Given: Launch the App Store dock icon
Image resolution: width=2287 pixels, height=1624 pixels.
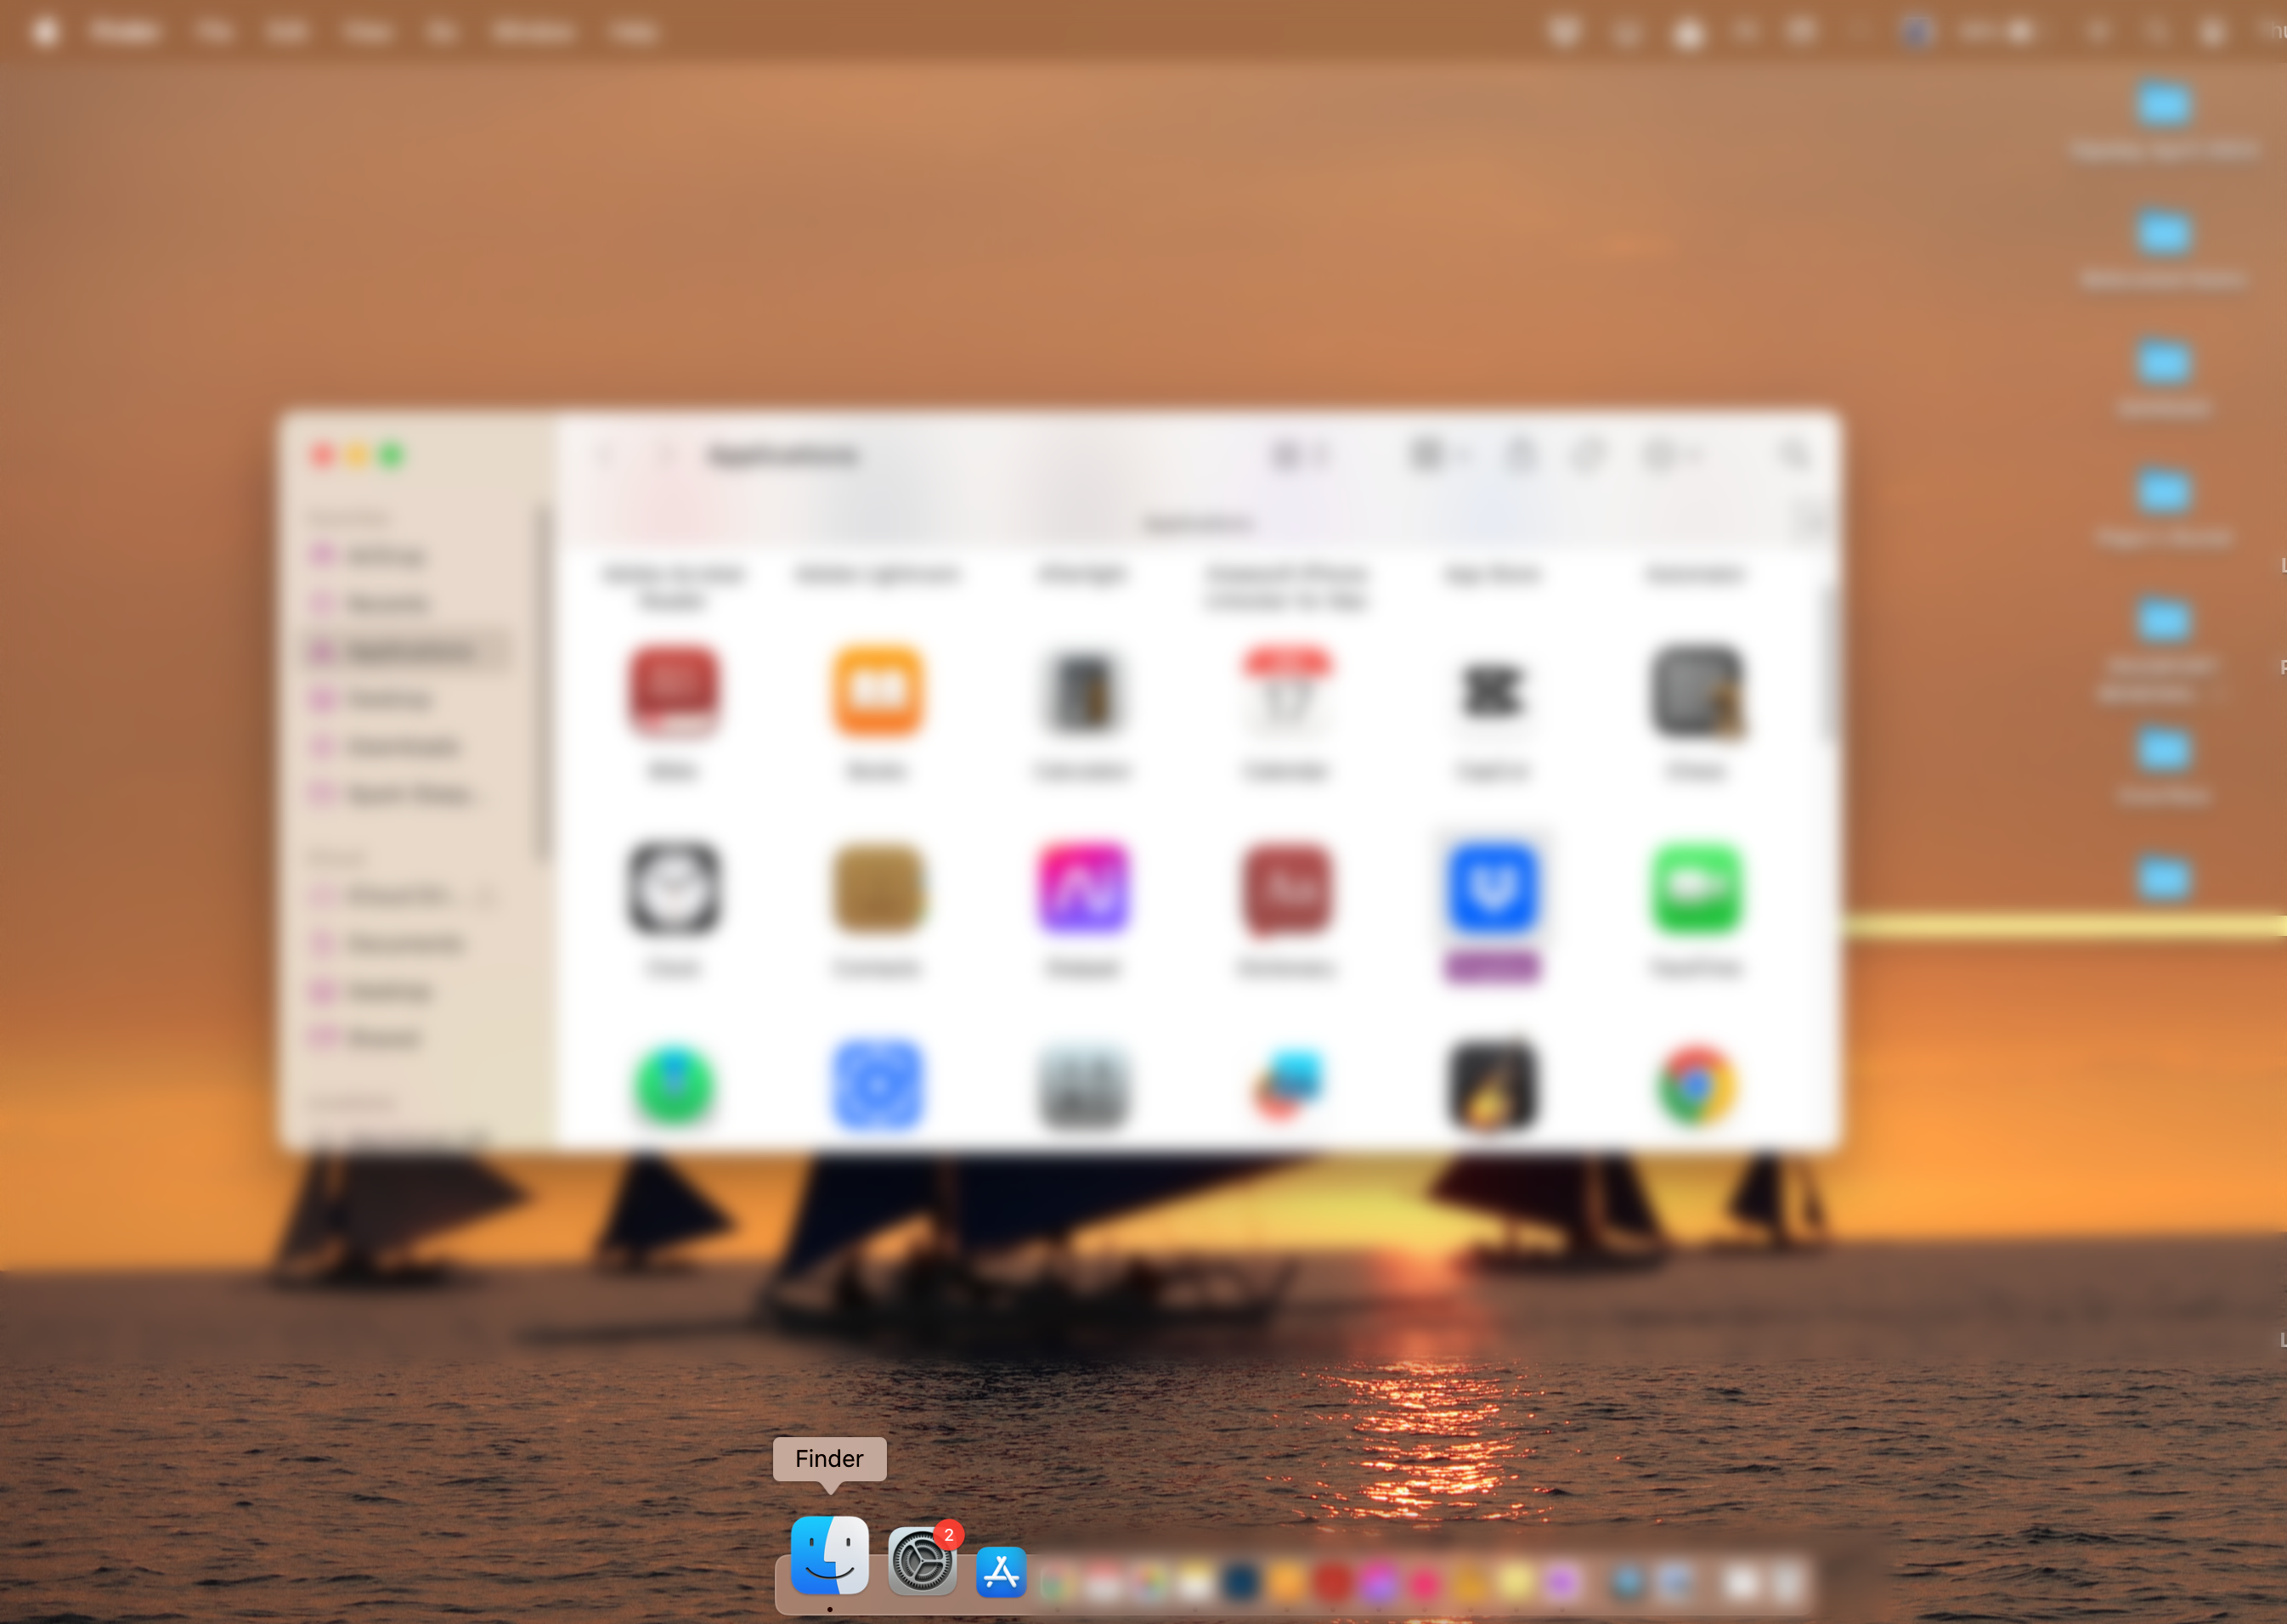Looking at the screenshot, I should pos(1001,1571).
